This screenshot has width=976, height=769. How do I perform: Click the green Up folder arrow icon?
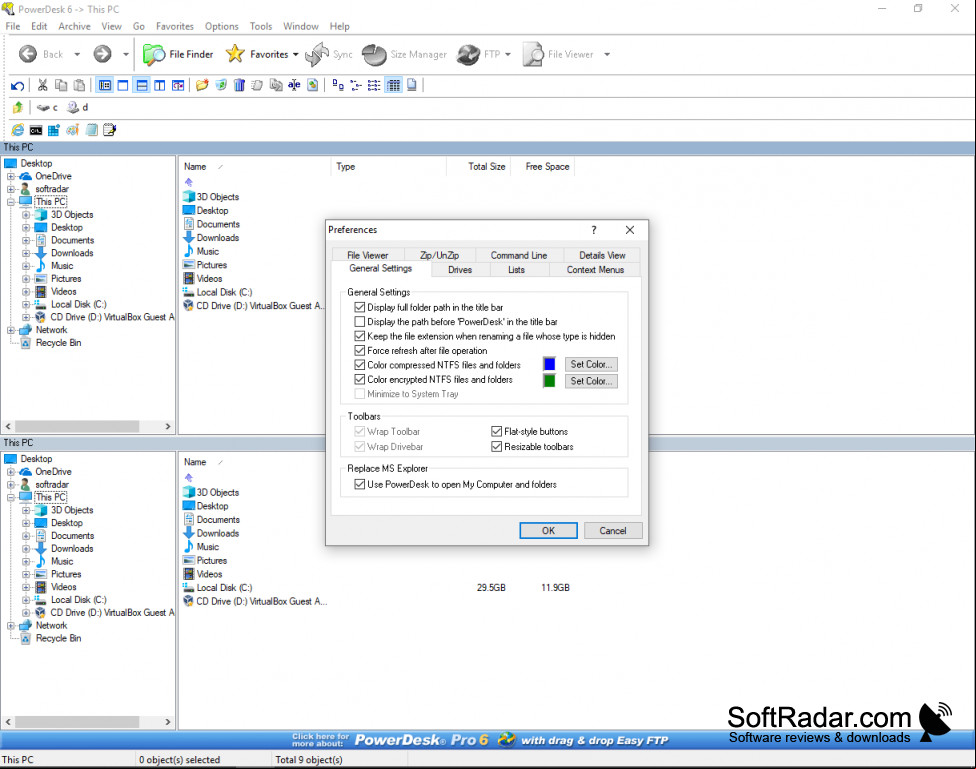pyautogui.click(x=18, y=108)
